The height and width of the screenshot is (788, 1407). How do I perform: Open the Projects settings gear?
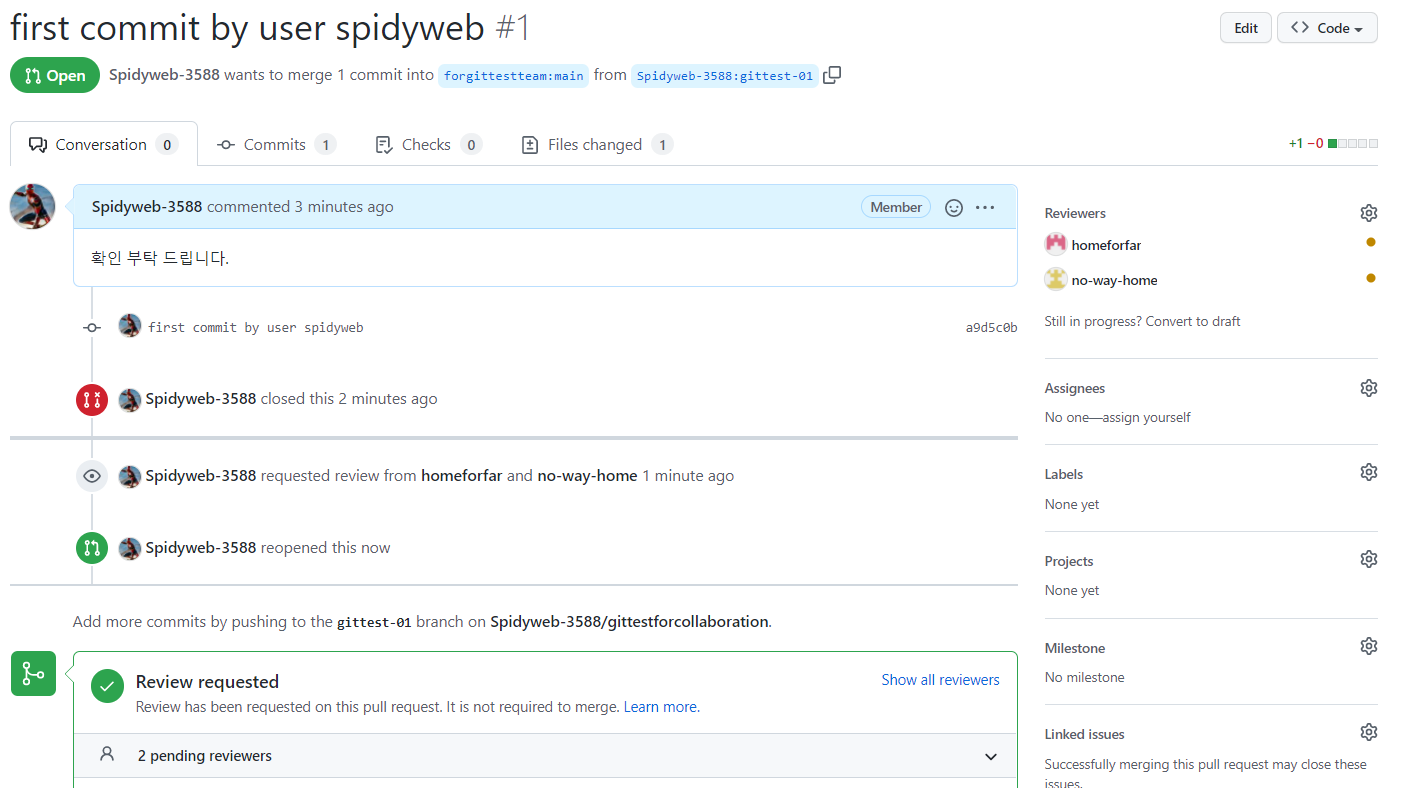point(1369,559)
